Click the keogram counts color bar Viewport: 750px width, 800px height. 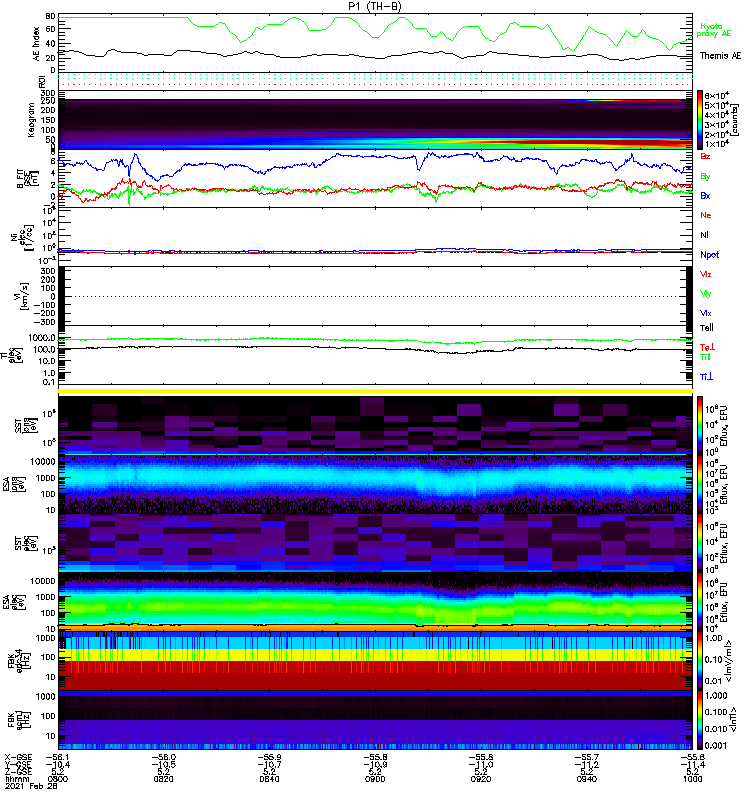pyautogui.click(x=699, y=119)
